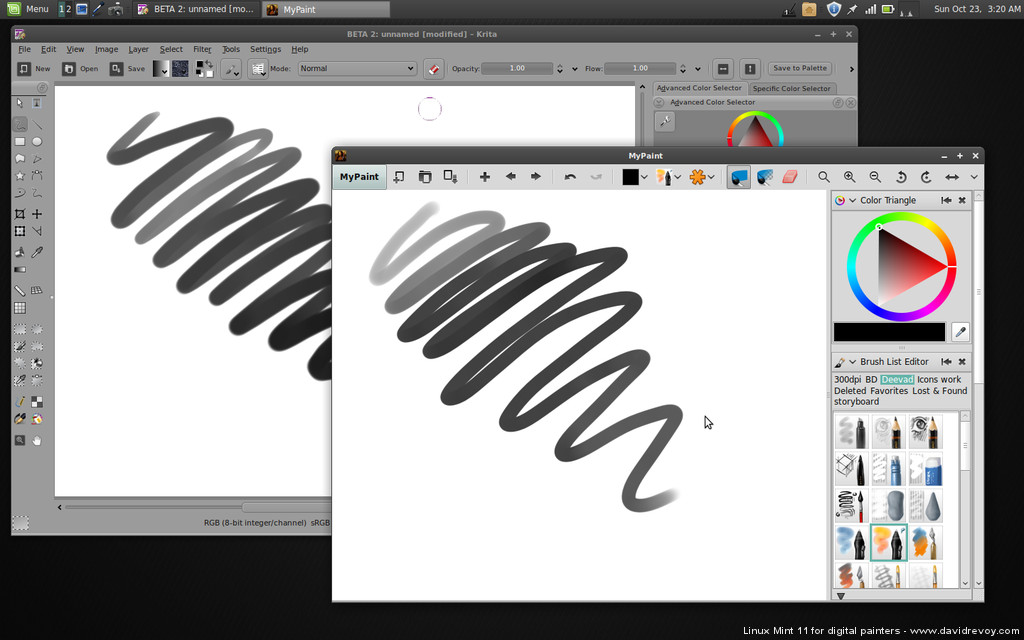Add a new layer with MyPaint plus icon
The height and width of the screenshot is (640, 1024).
485,177
